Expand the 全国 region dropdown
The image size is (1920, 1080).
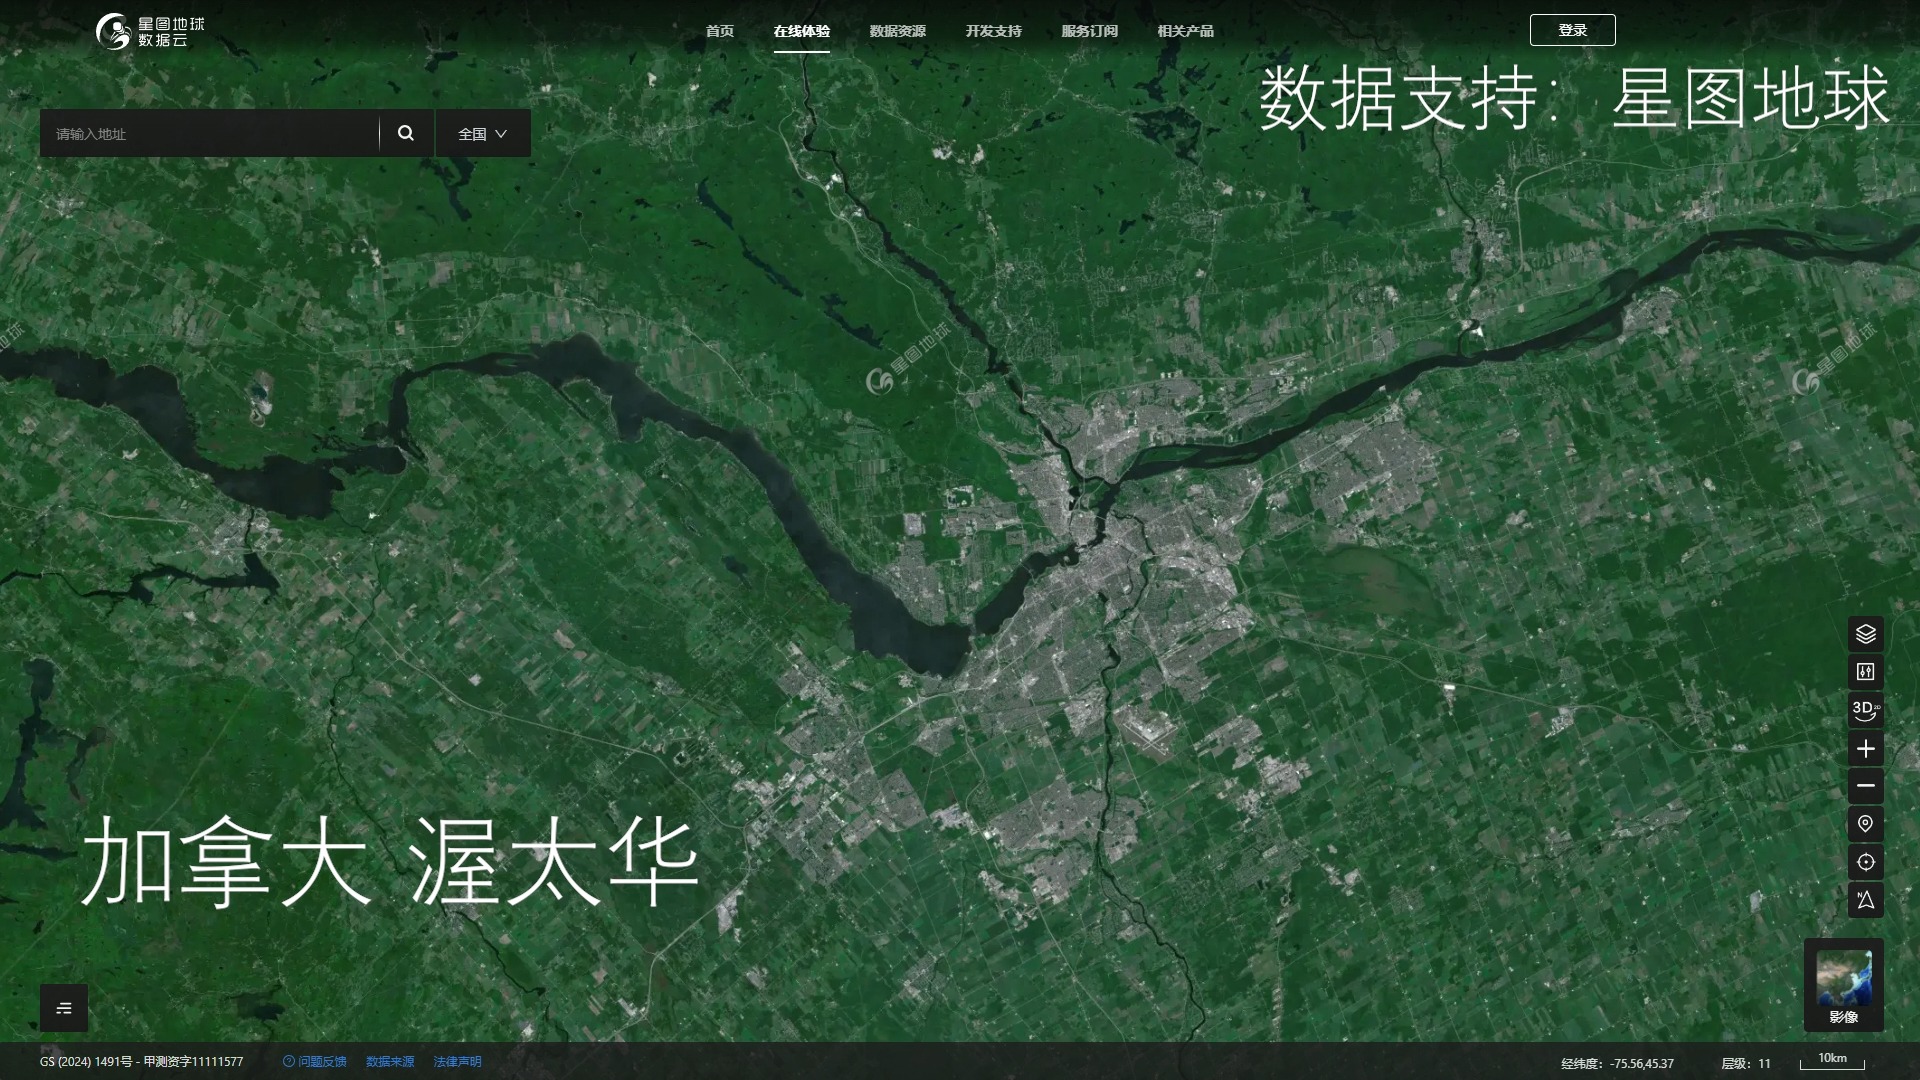coord(483,134)
